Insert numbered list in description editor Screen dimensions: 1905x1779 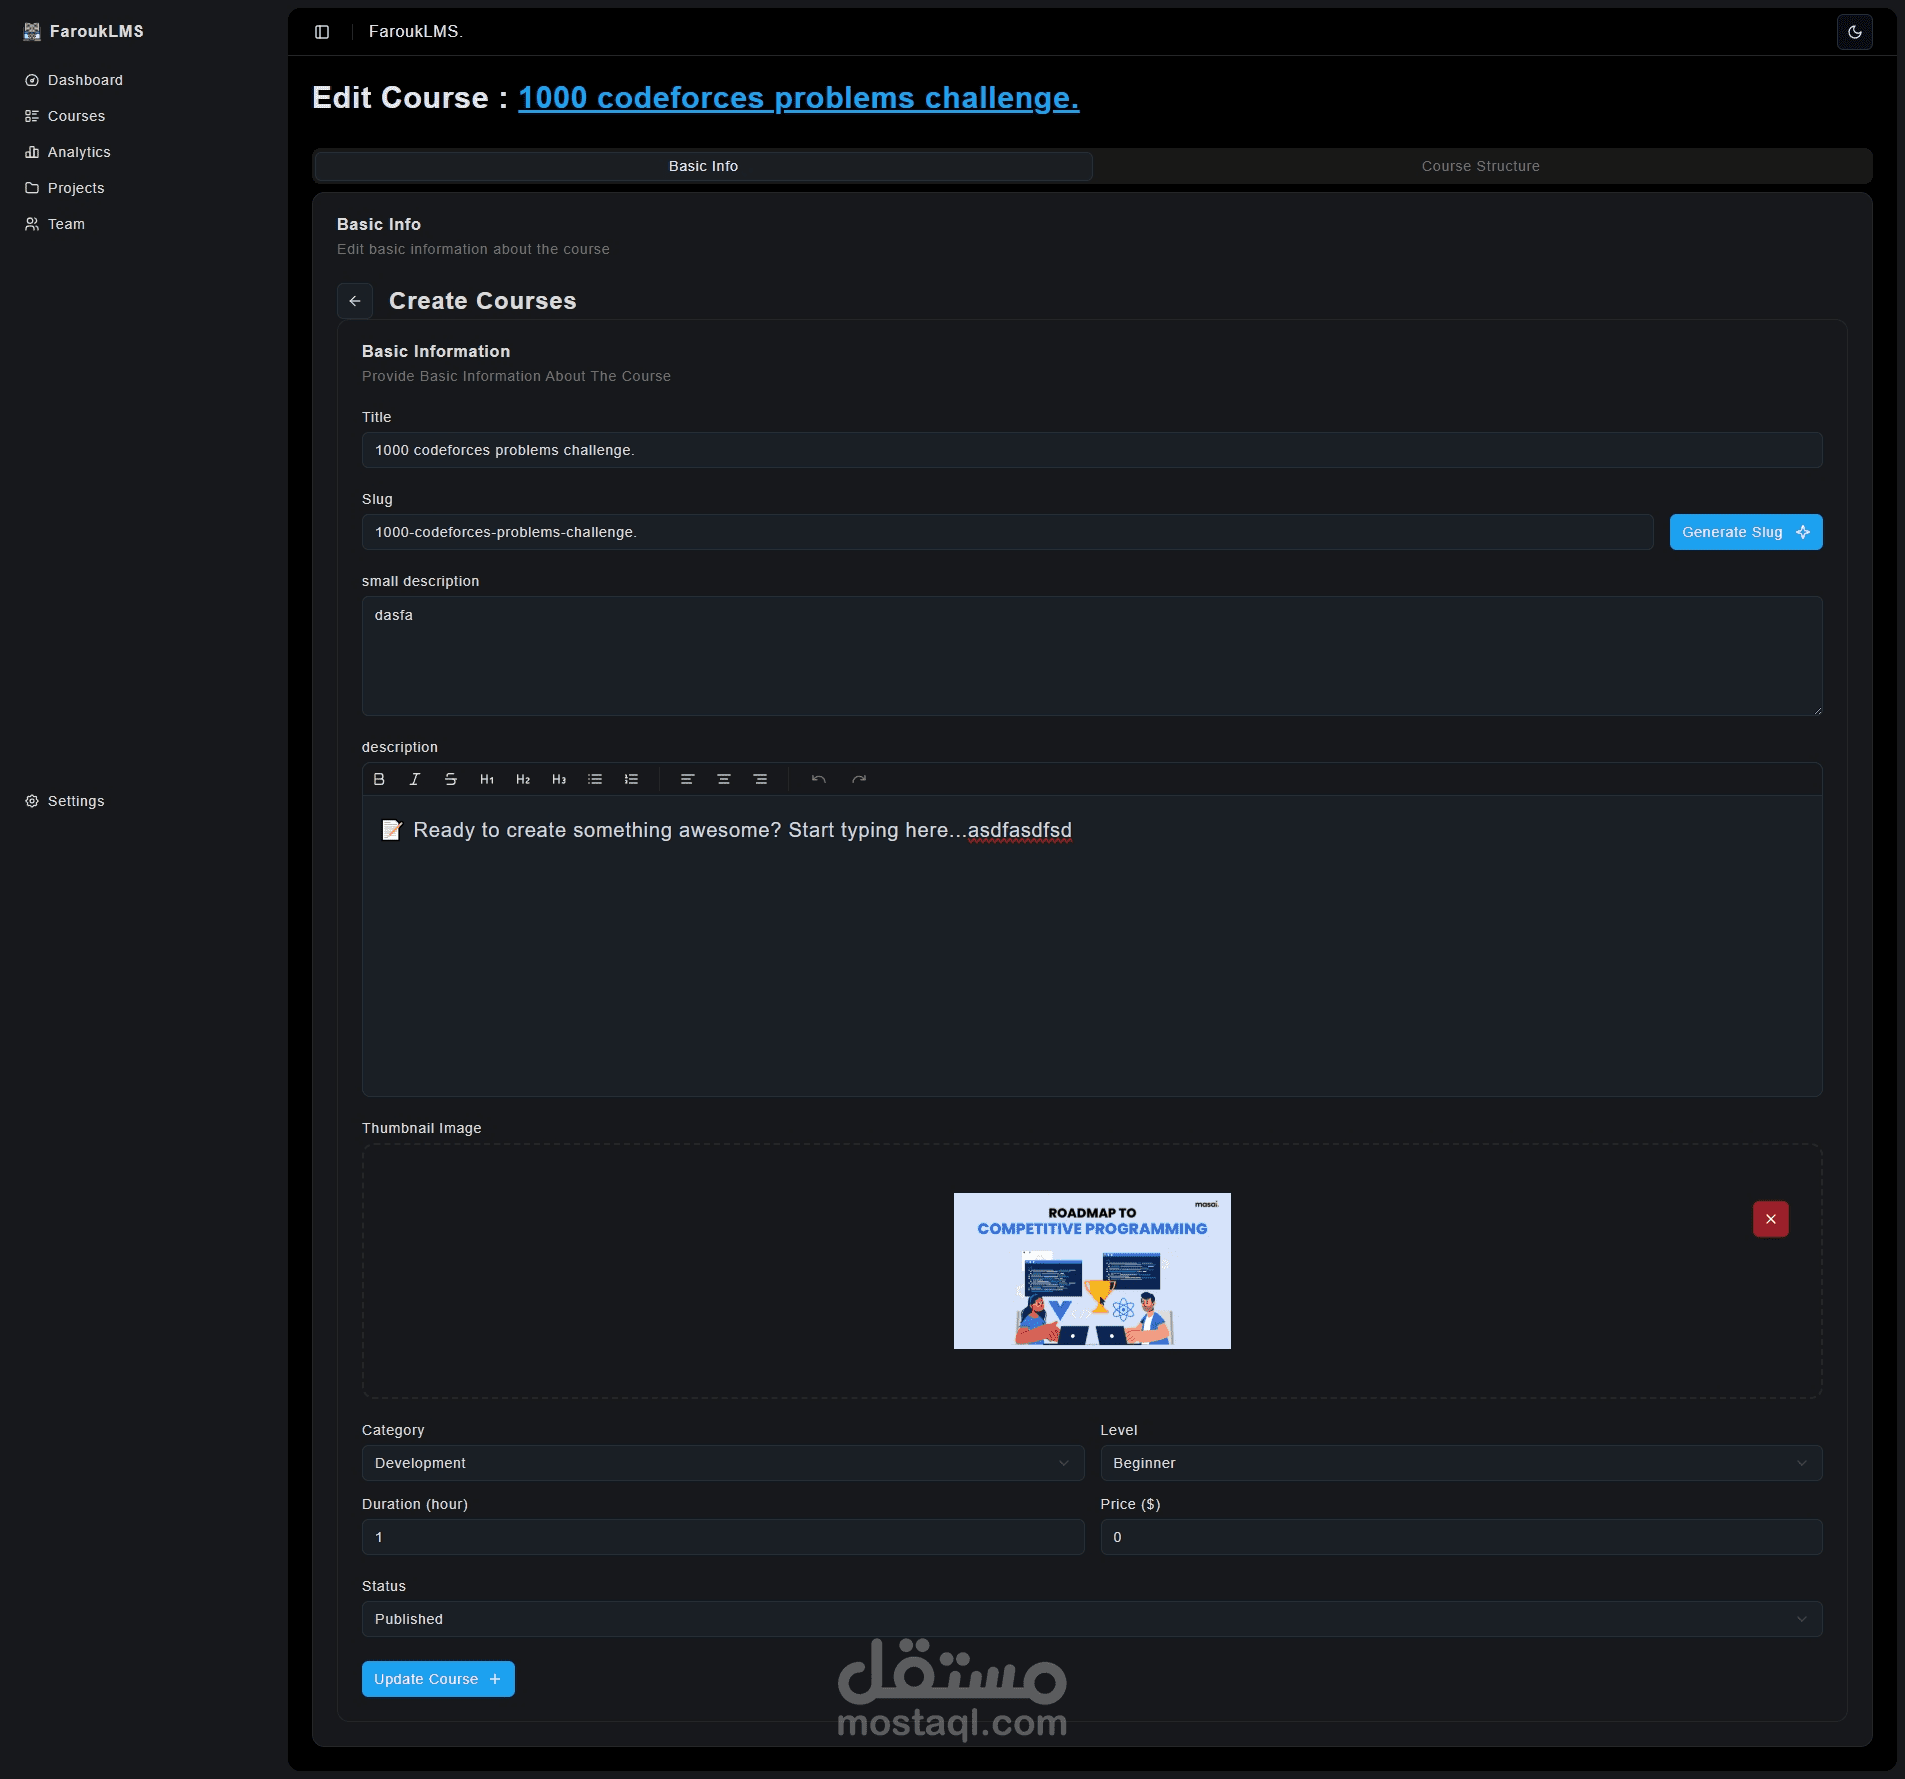point(631,779)
